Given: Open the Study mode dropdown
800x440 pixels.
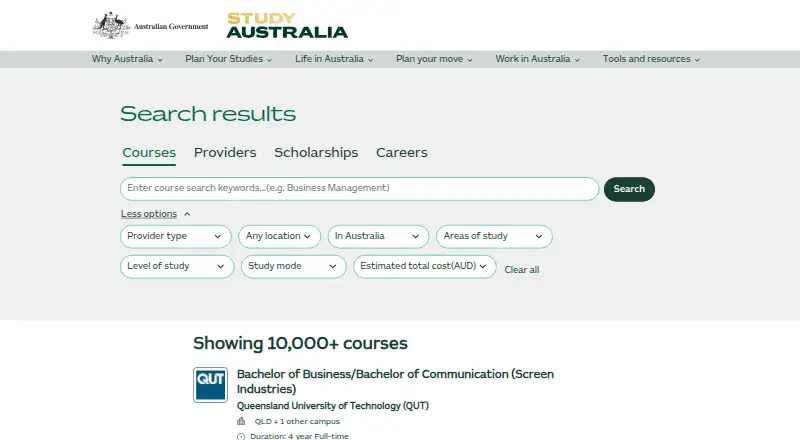Looking at the screenshot, I should [x=293, y=266].
